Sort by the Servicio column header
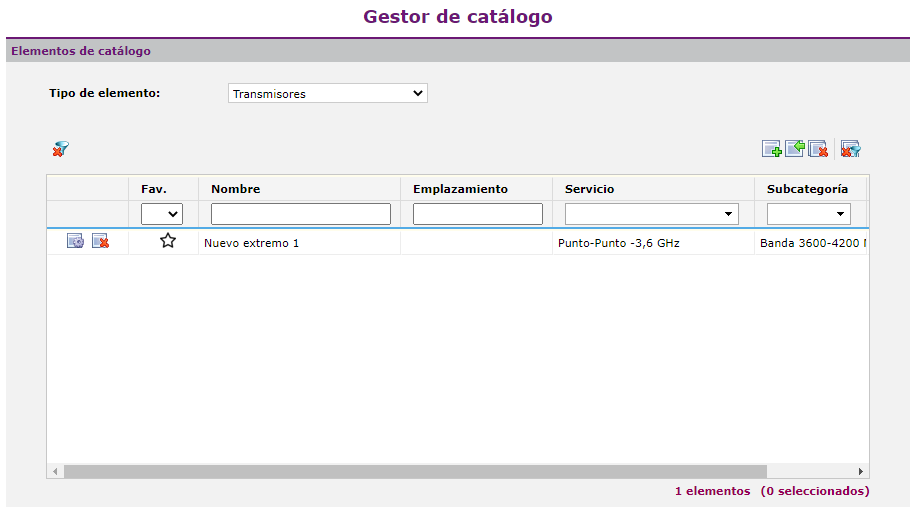Viewport: 914px width, 512px height. (x=589, y=189)
